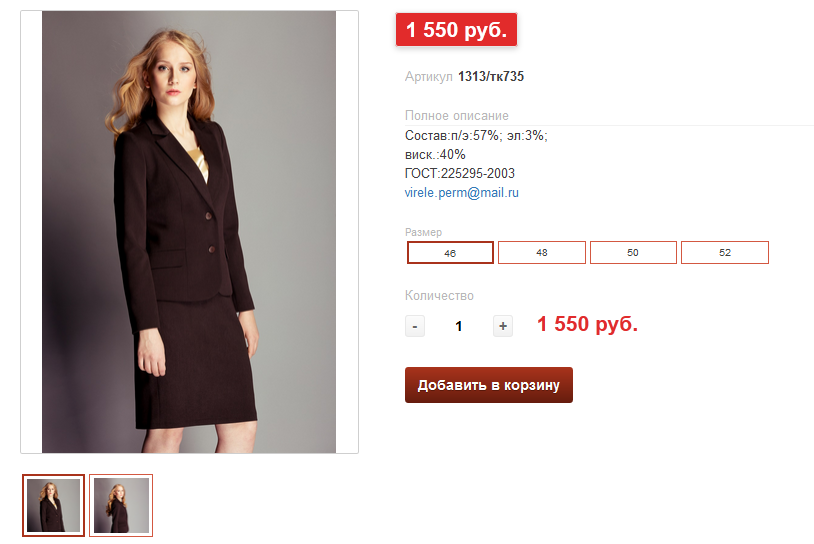Click the red price beside the quantity stepper
The width and height of the screenshot is (814, 544).
(x=587, y=324)
